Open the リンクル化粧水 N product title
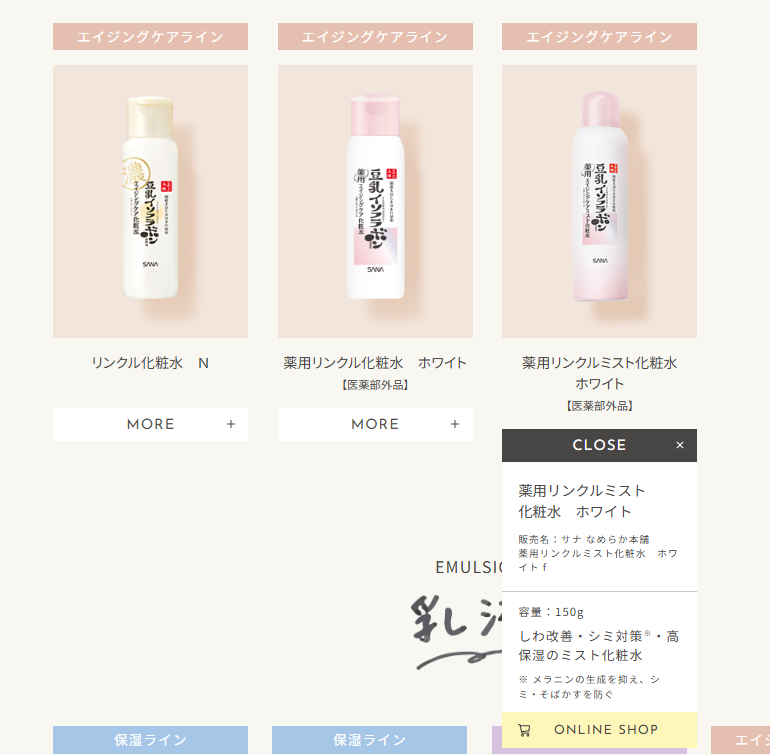The width and height of the screenshot is (770, 755). pos(150,363)
